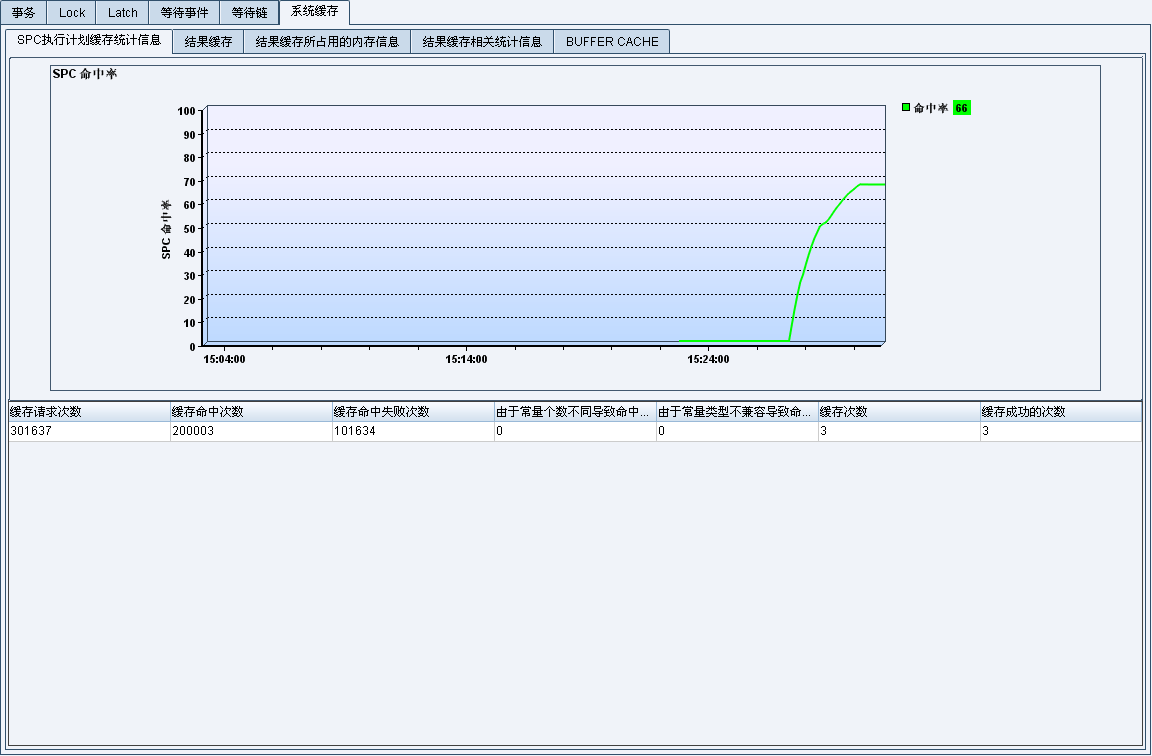Open the Lock tab
The image size is (1152, 756).
pos(72,13)
